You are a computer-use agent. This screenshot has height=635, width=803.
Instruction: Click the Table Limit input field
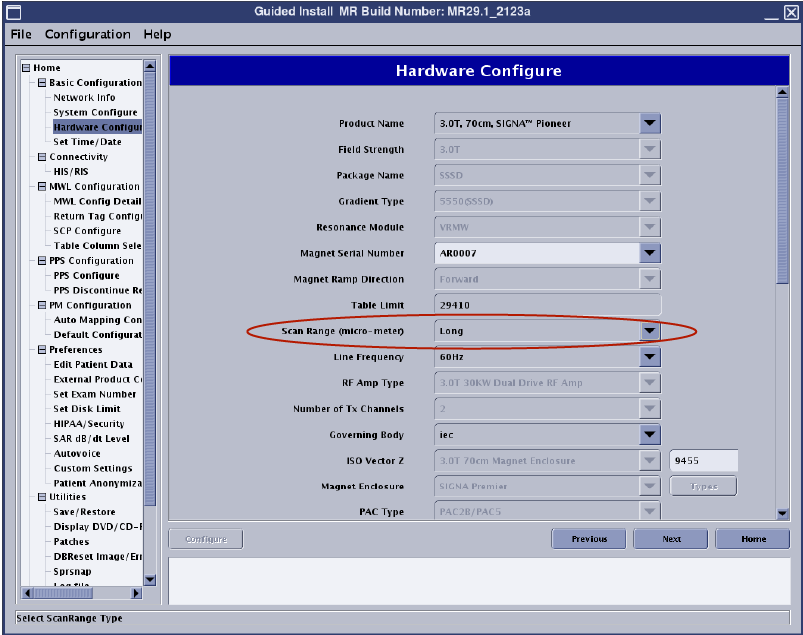(x=548, y=305)
